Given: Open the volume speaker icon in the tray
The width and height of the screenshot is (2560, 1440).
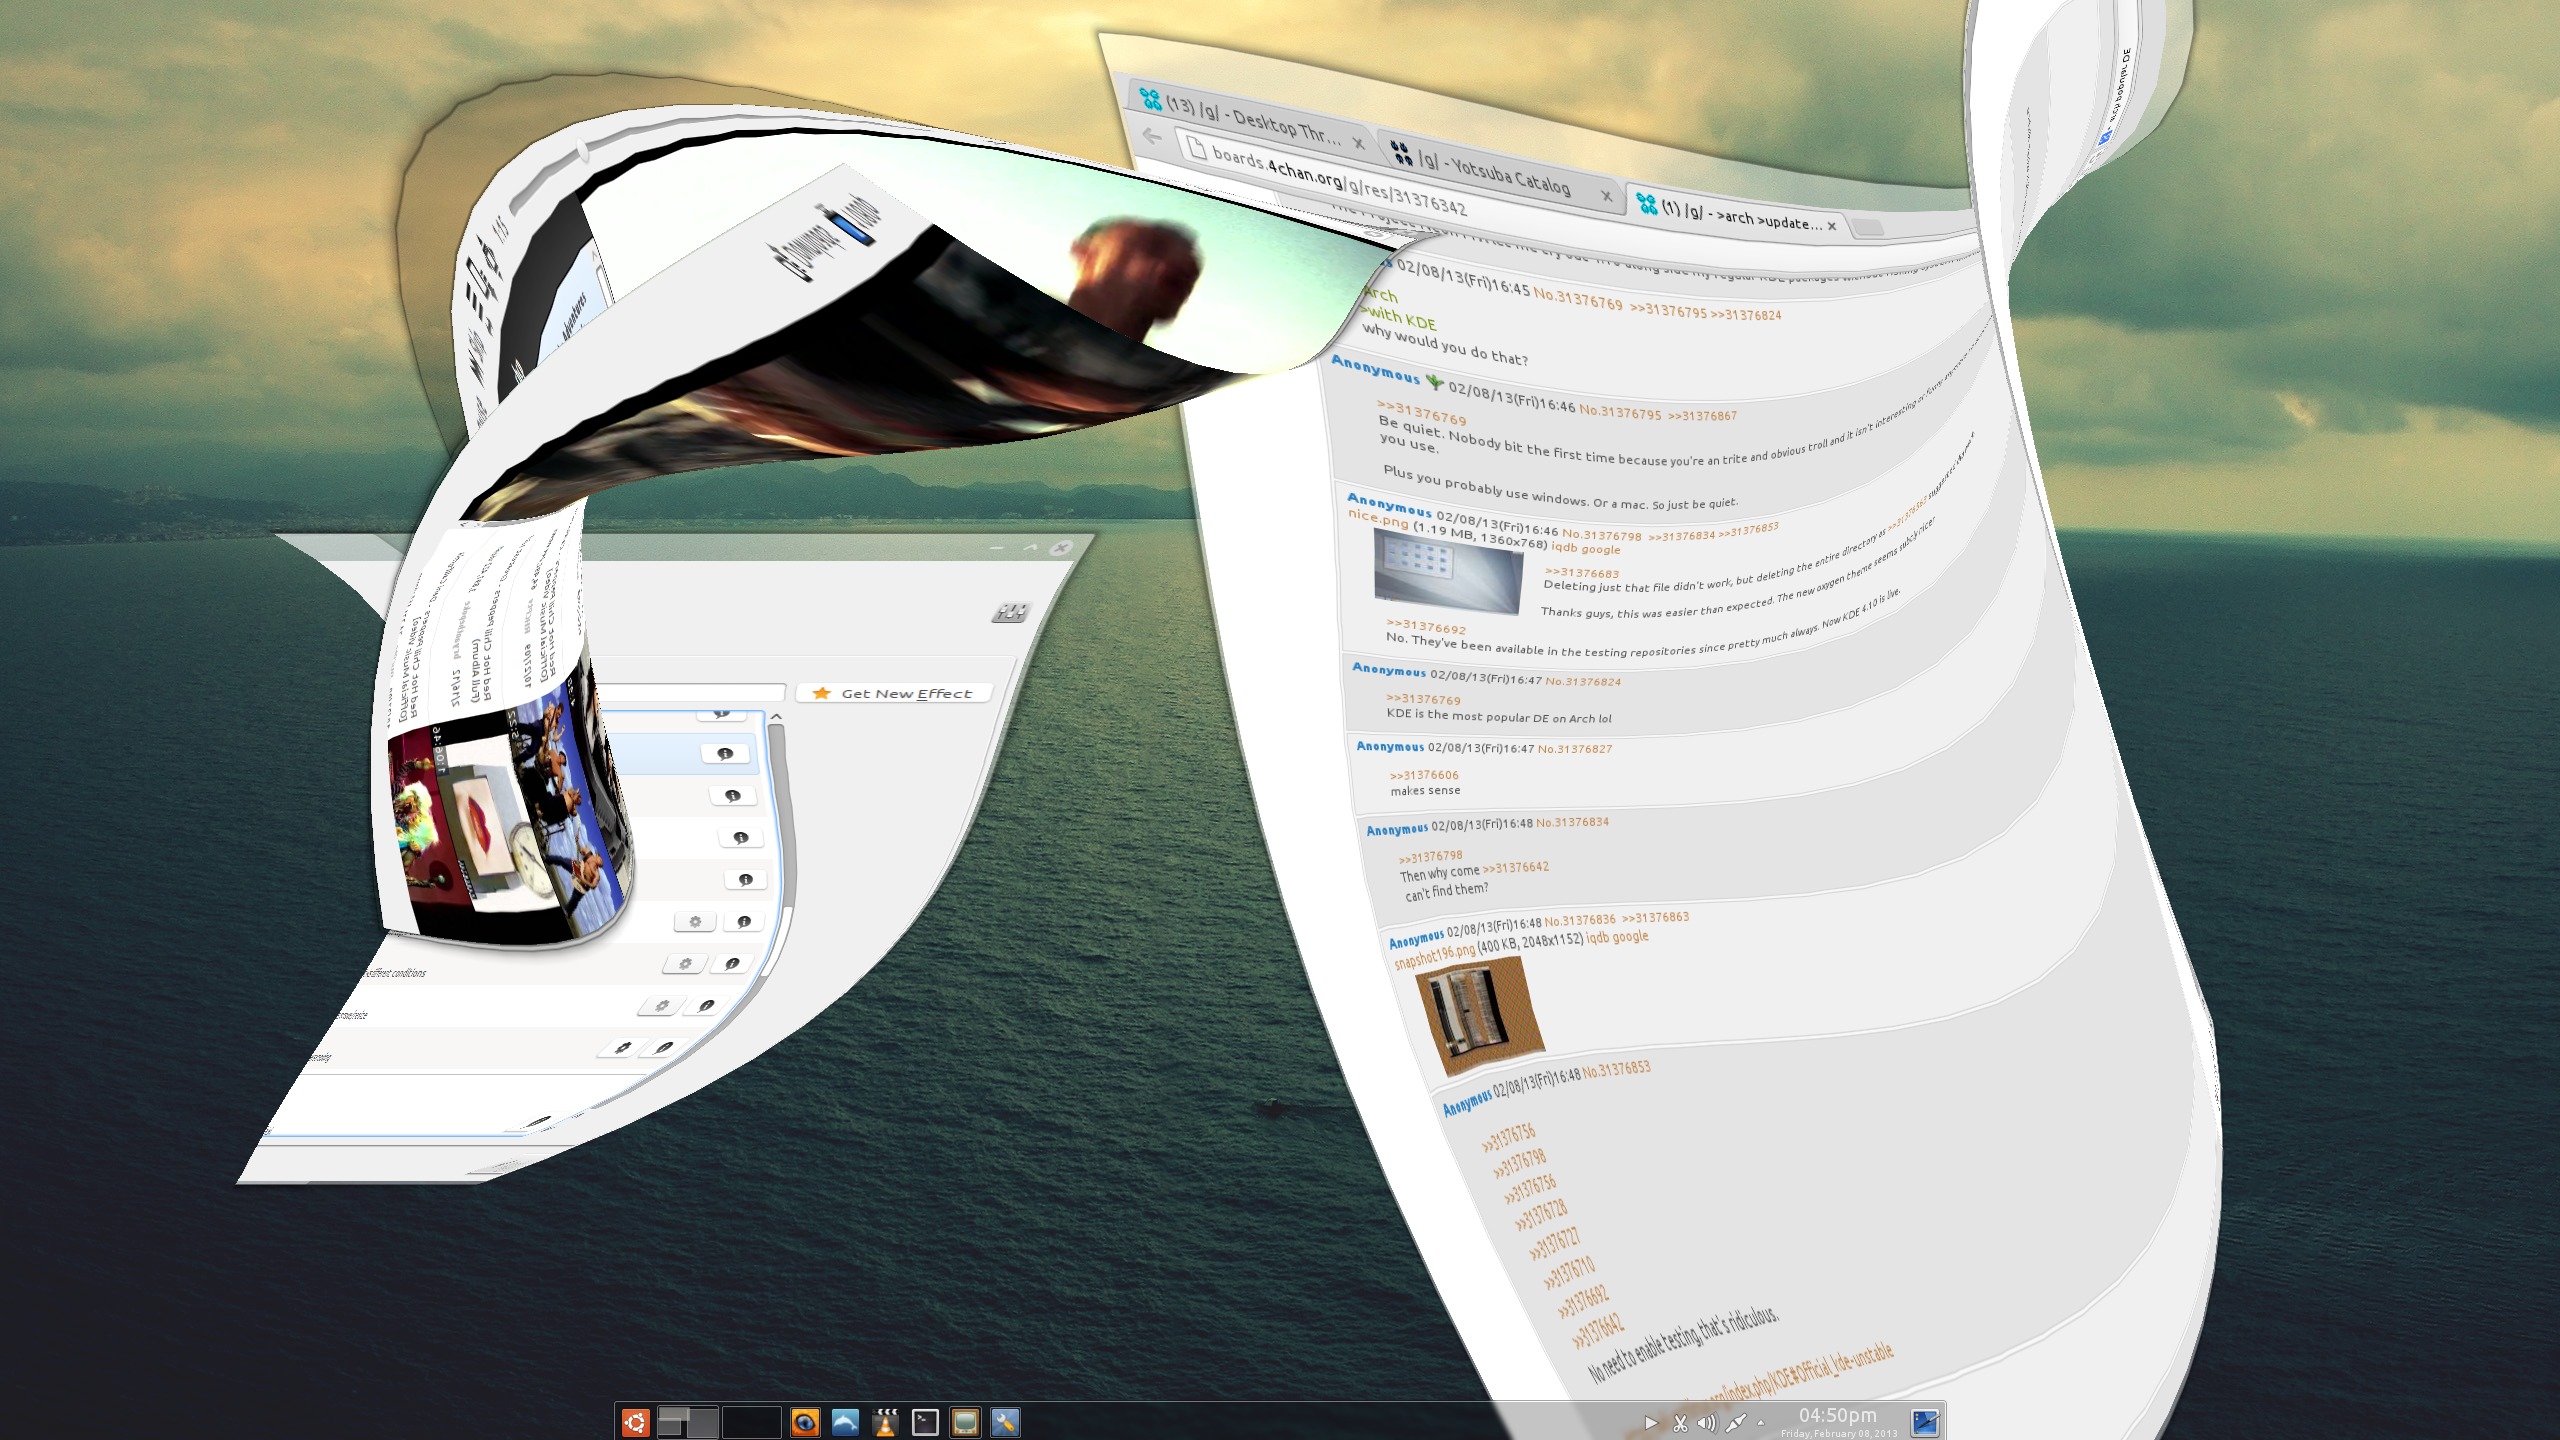Looking at the screenshot, I should point(1707,1422).
